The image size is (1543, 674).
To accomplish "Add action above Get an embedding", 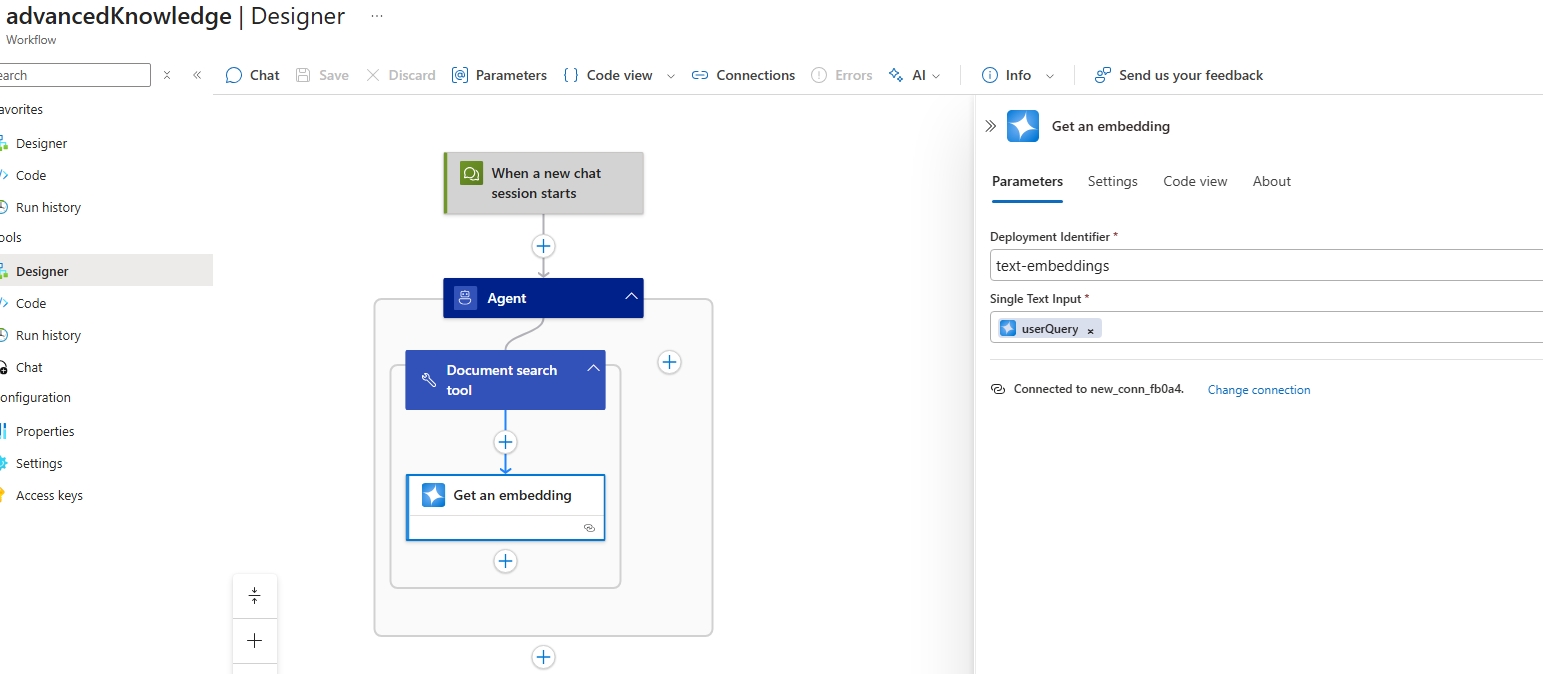I will (505, 441).
